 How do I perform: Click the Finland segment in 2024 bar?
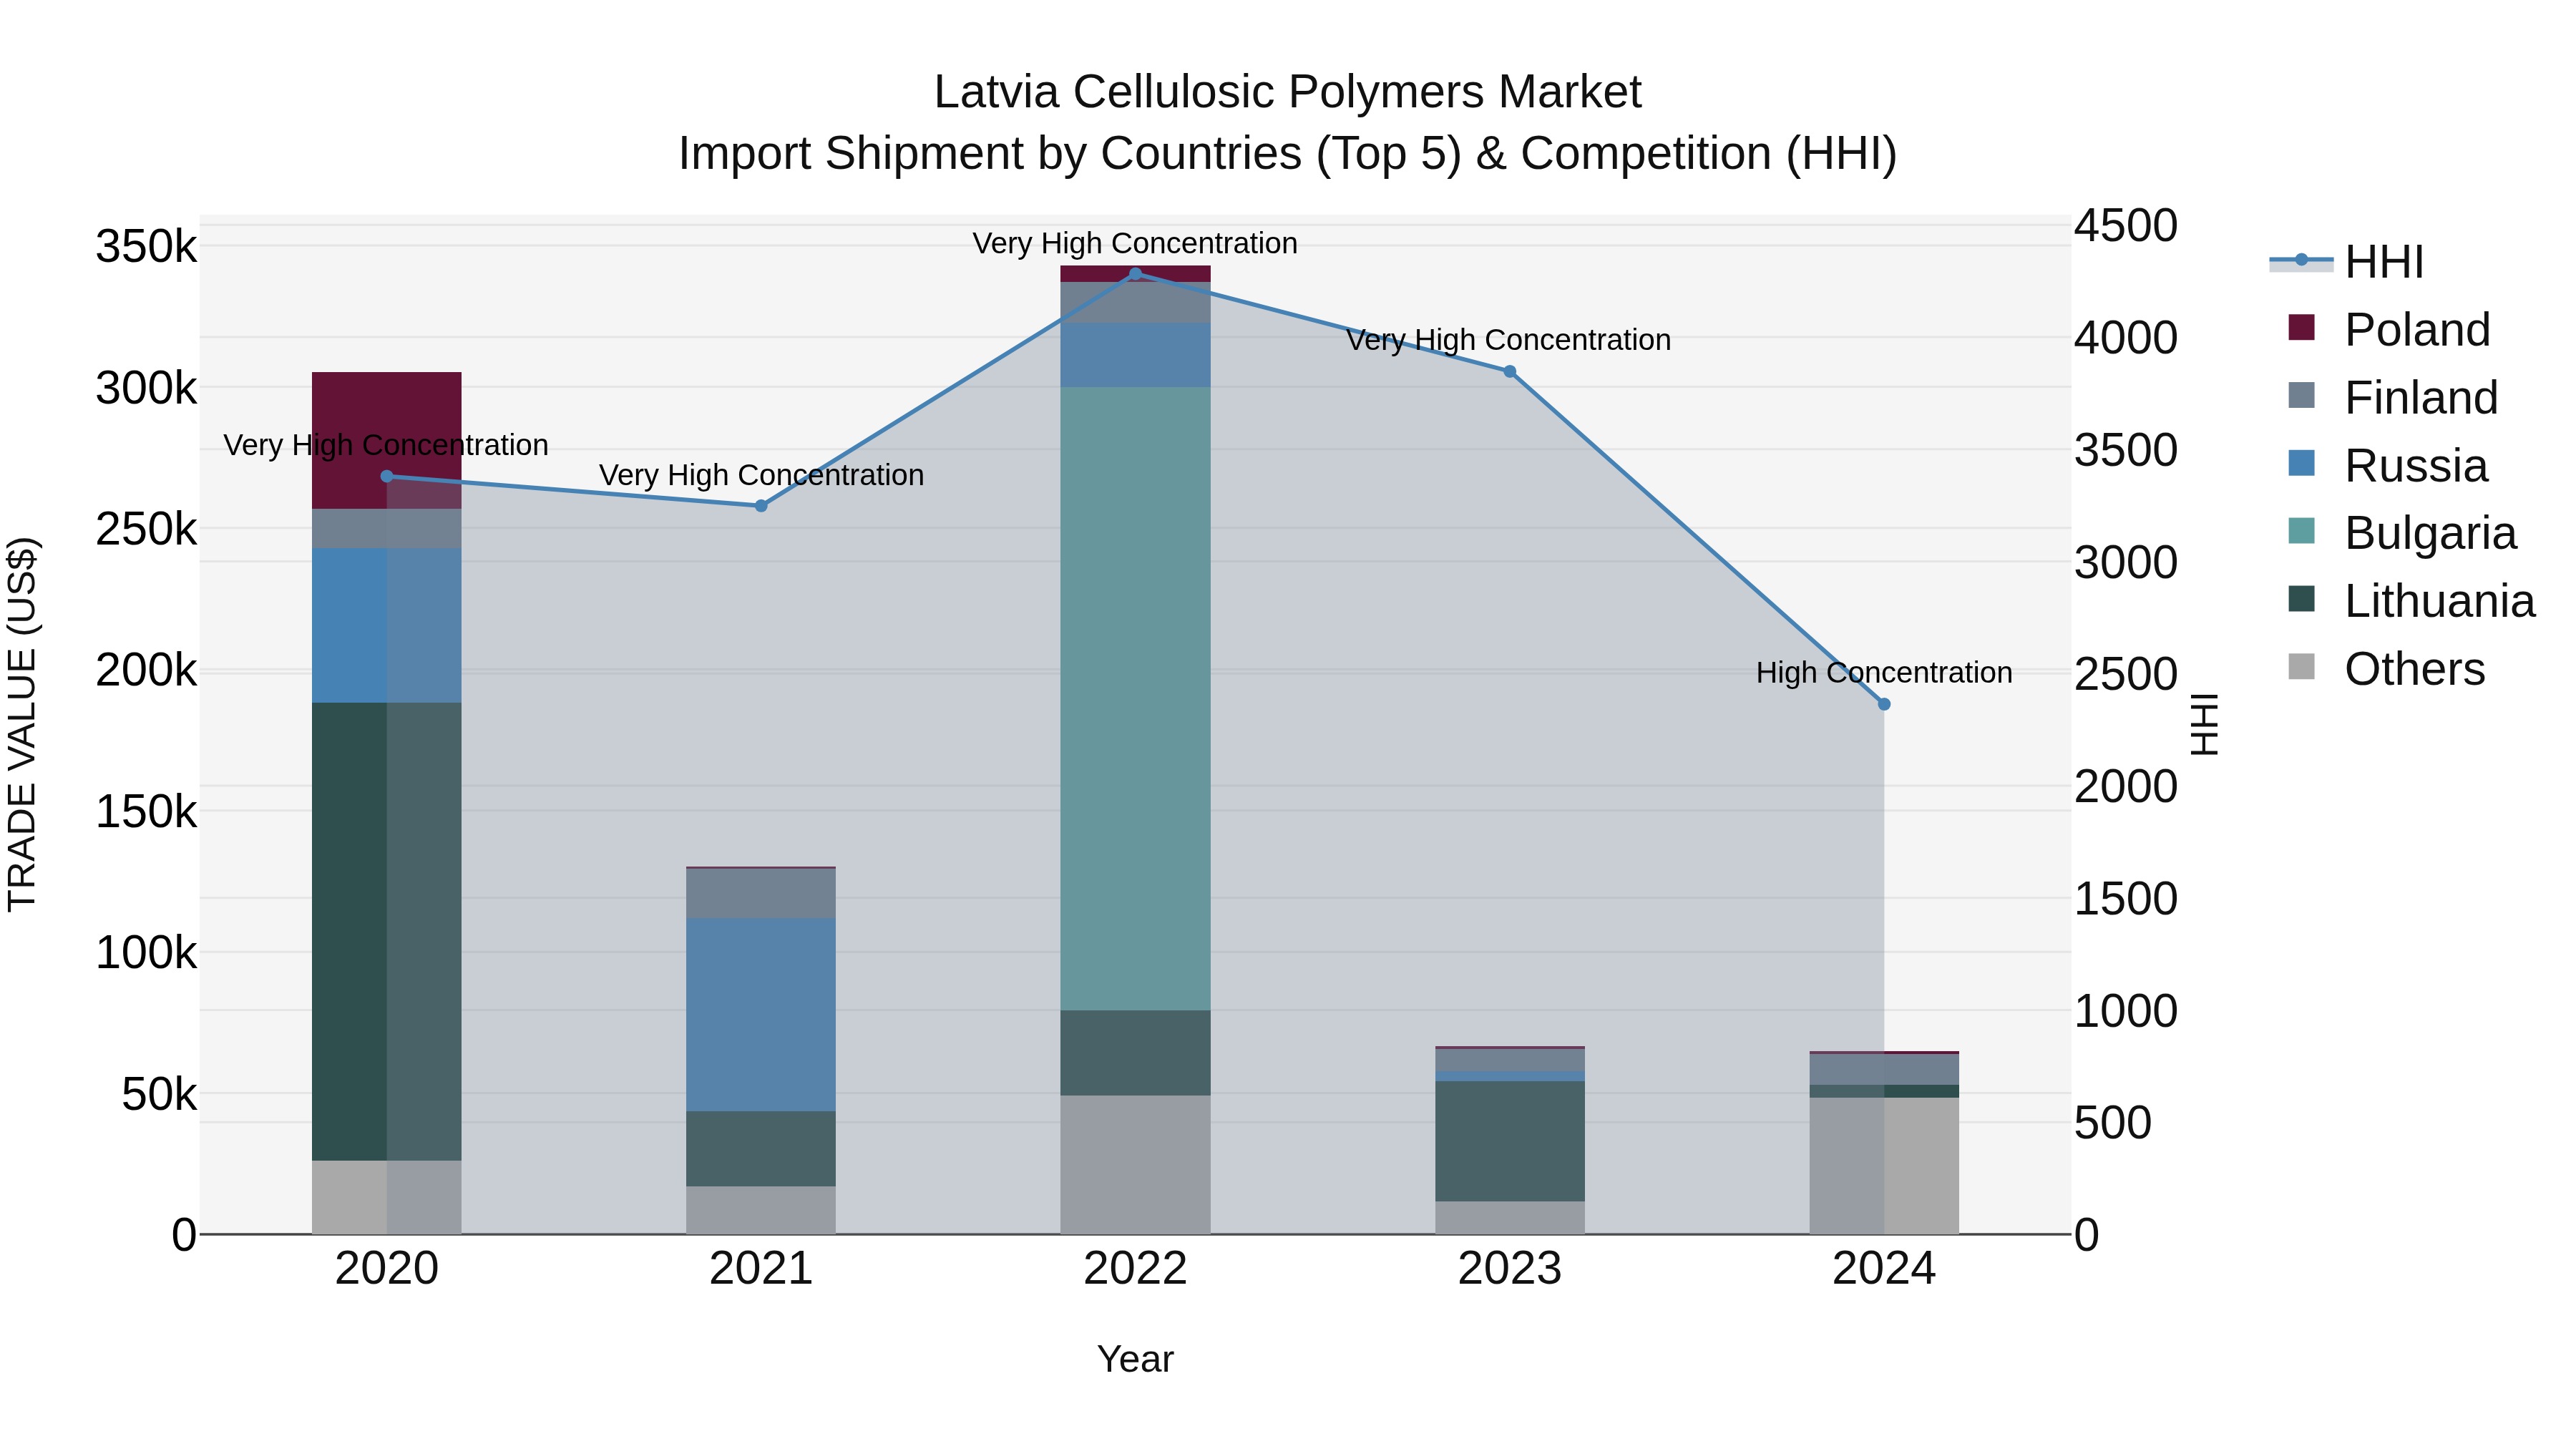(1884, 1070)
